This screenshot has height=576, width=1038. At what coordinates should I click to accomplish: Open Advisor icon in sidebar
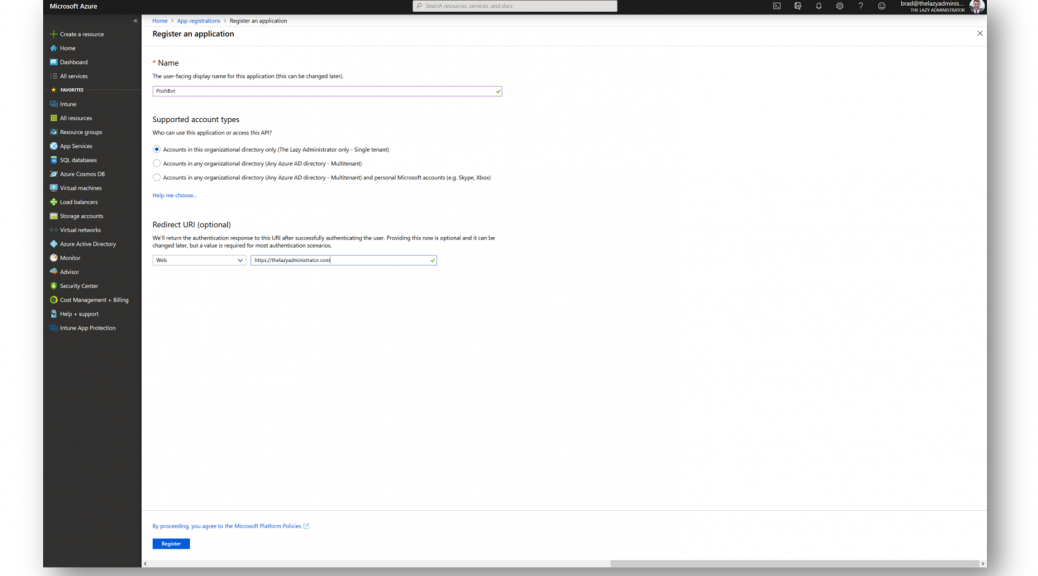click(x=54, y=271)
